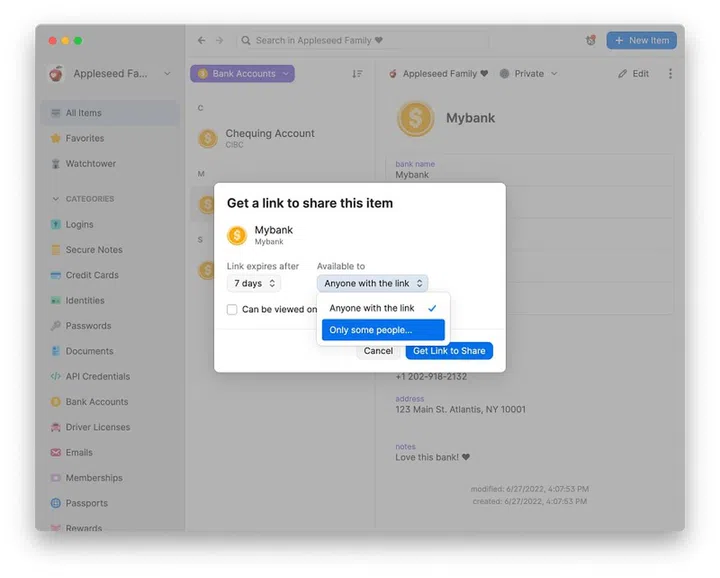
Task: Click the Memberships category label
Action: point(94,478)
